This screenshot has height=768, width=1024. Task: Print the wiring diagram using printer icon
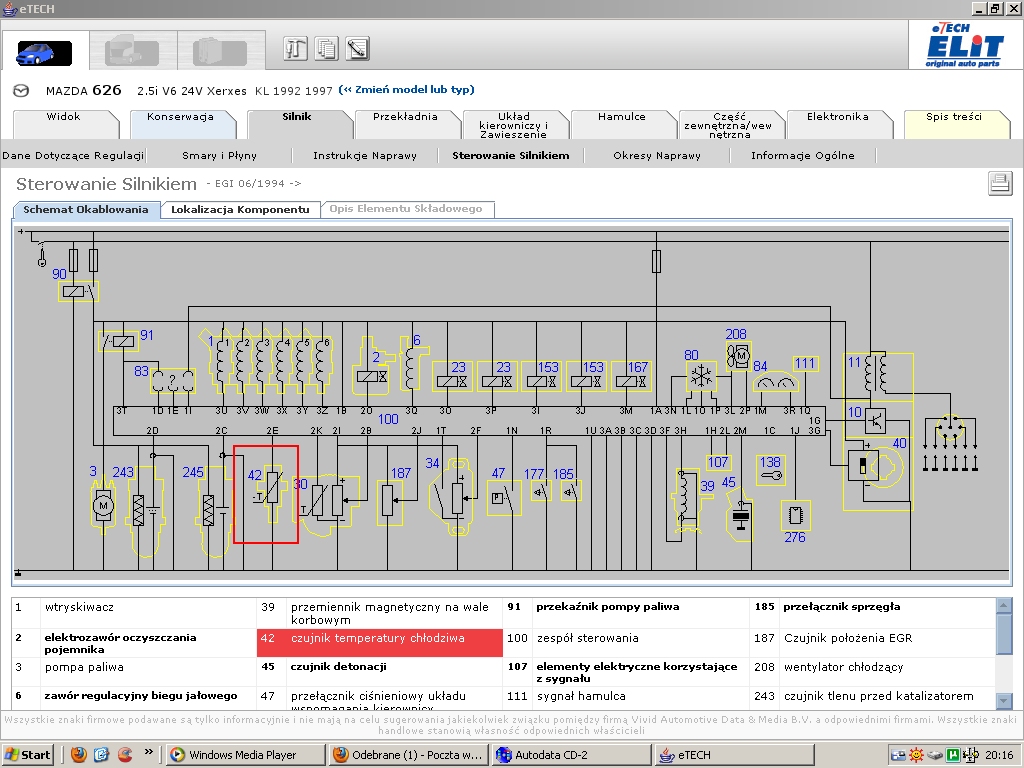tap(999, 183)
